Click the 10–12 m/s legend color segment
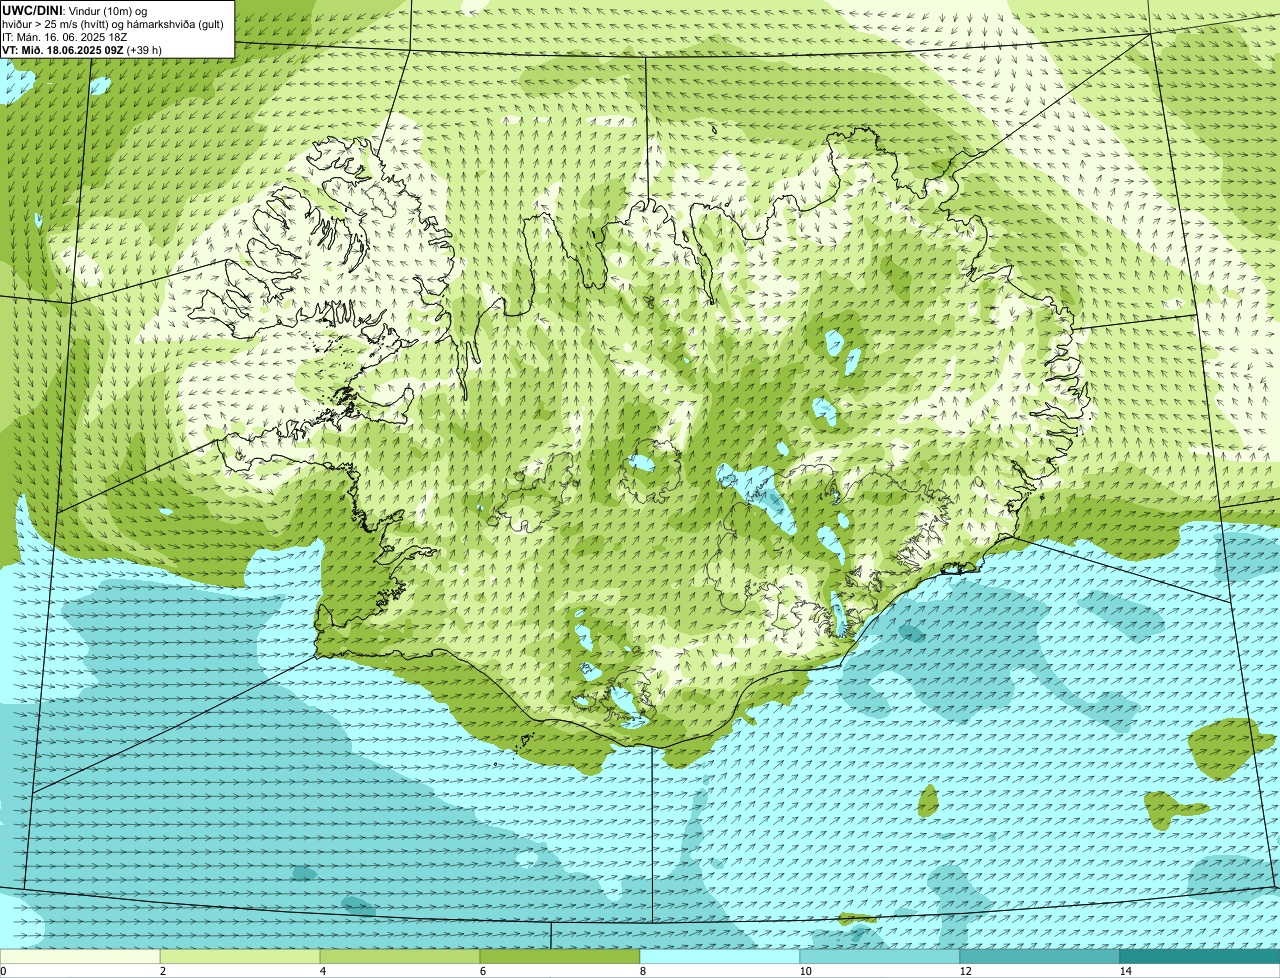Screen dimensions: 1280x978 880,956
